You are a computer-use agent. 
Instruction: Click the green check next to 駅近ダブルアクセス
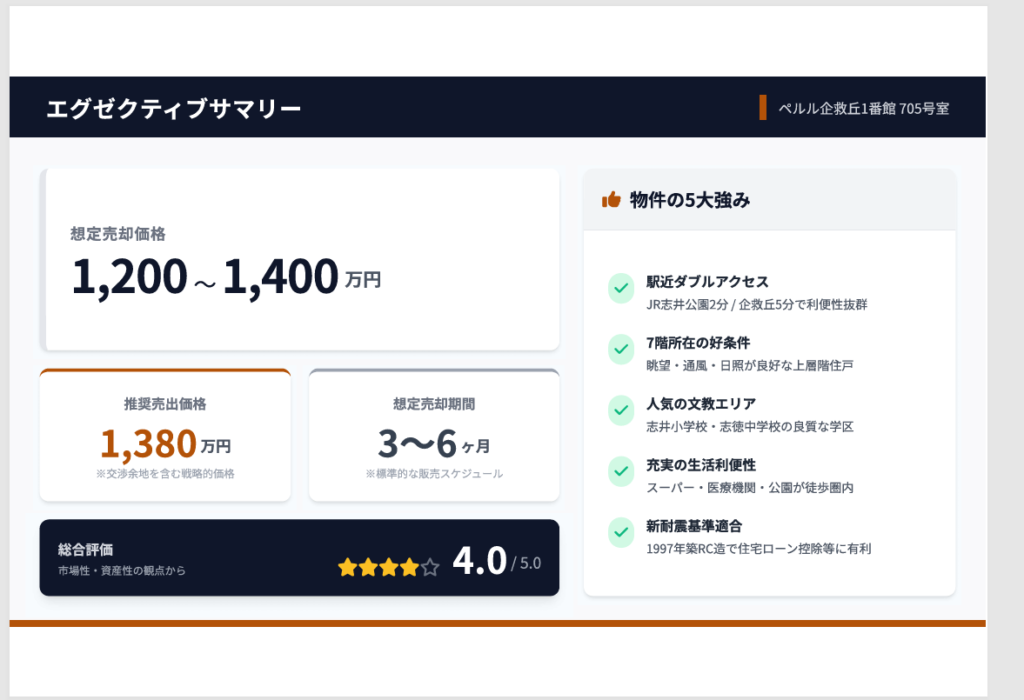click(x=621, y=288)
